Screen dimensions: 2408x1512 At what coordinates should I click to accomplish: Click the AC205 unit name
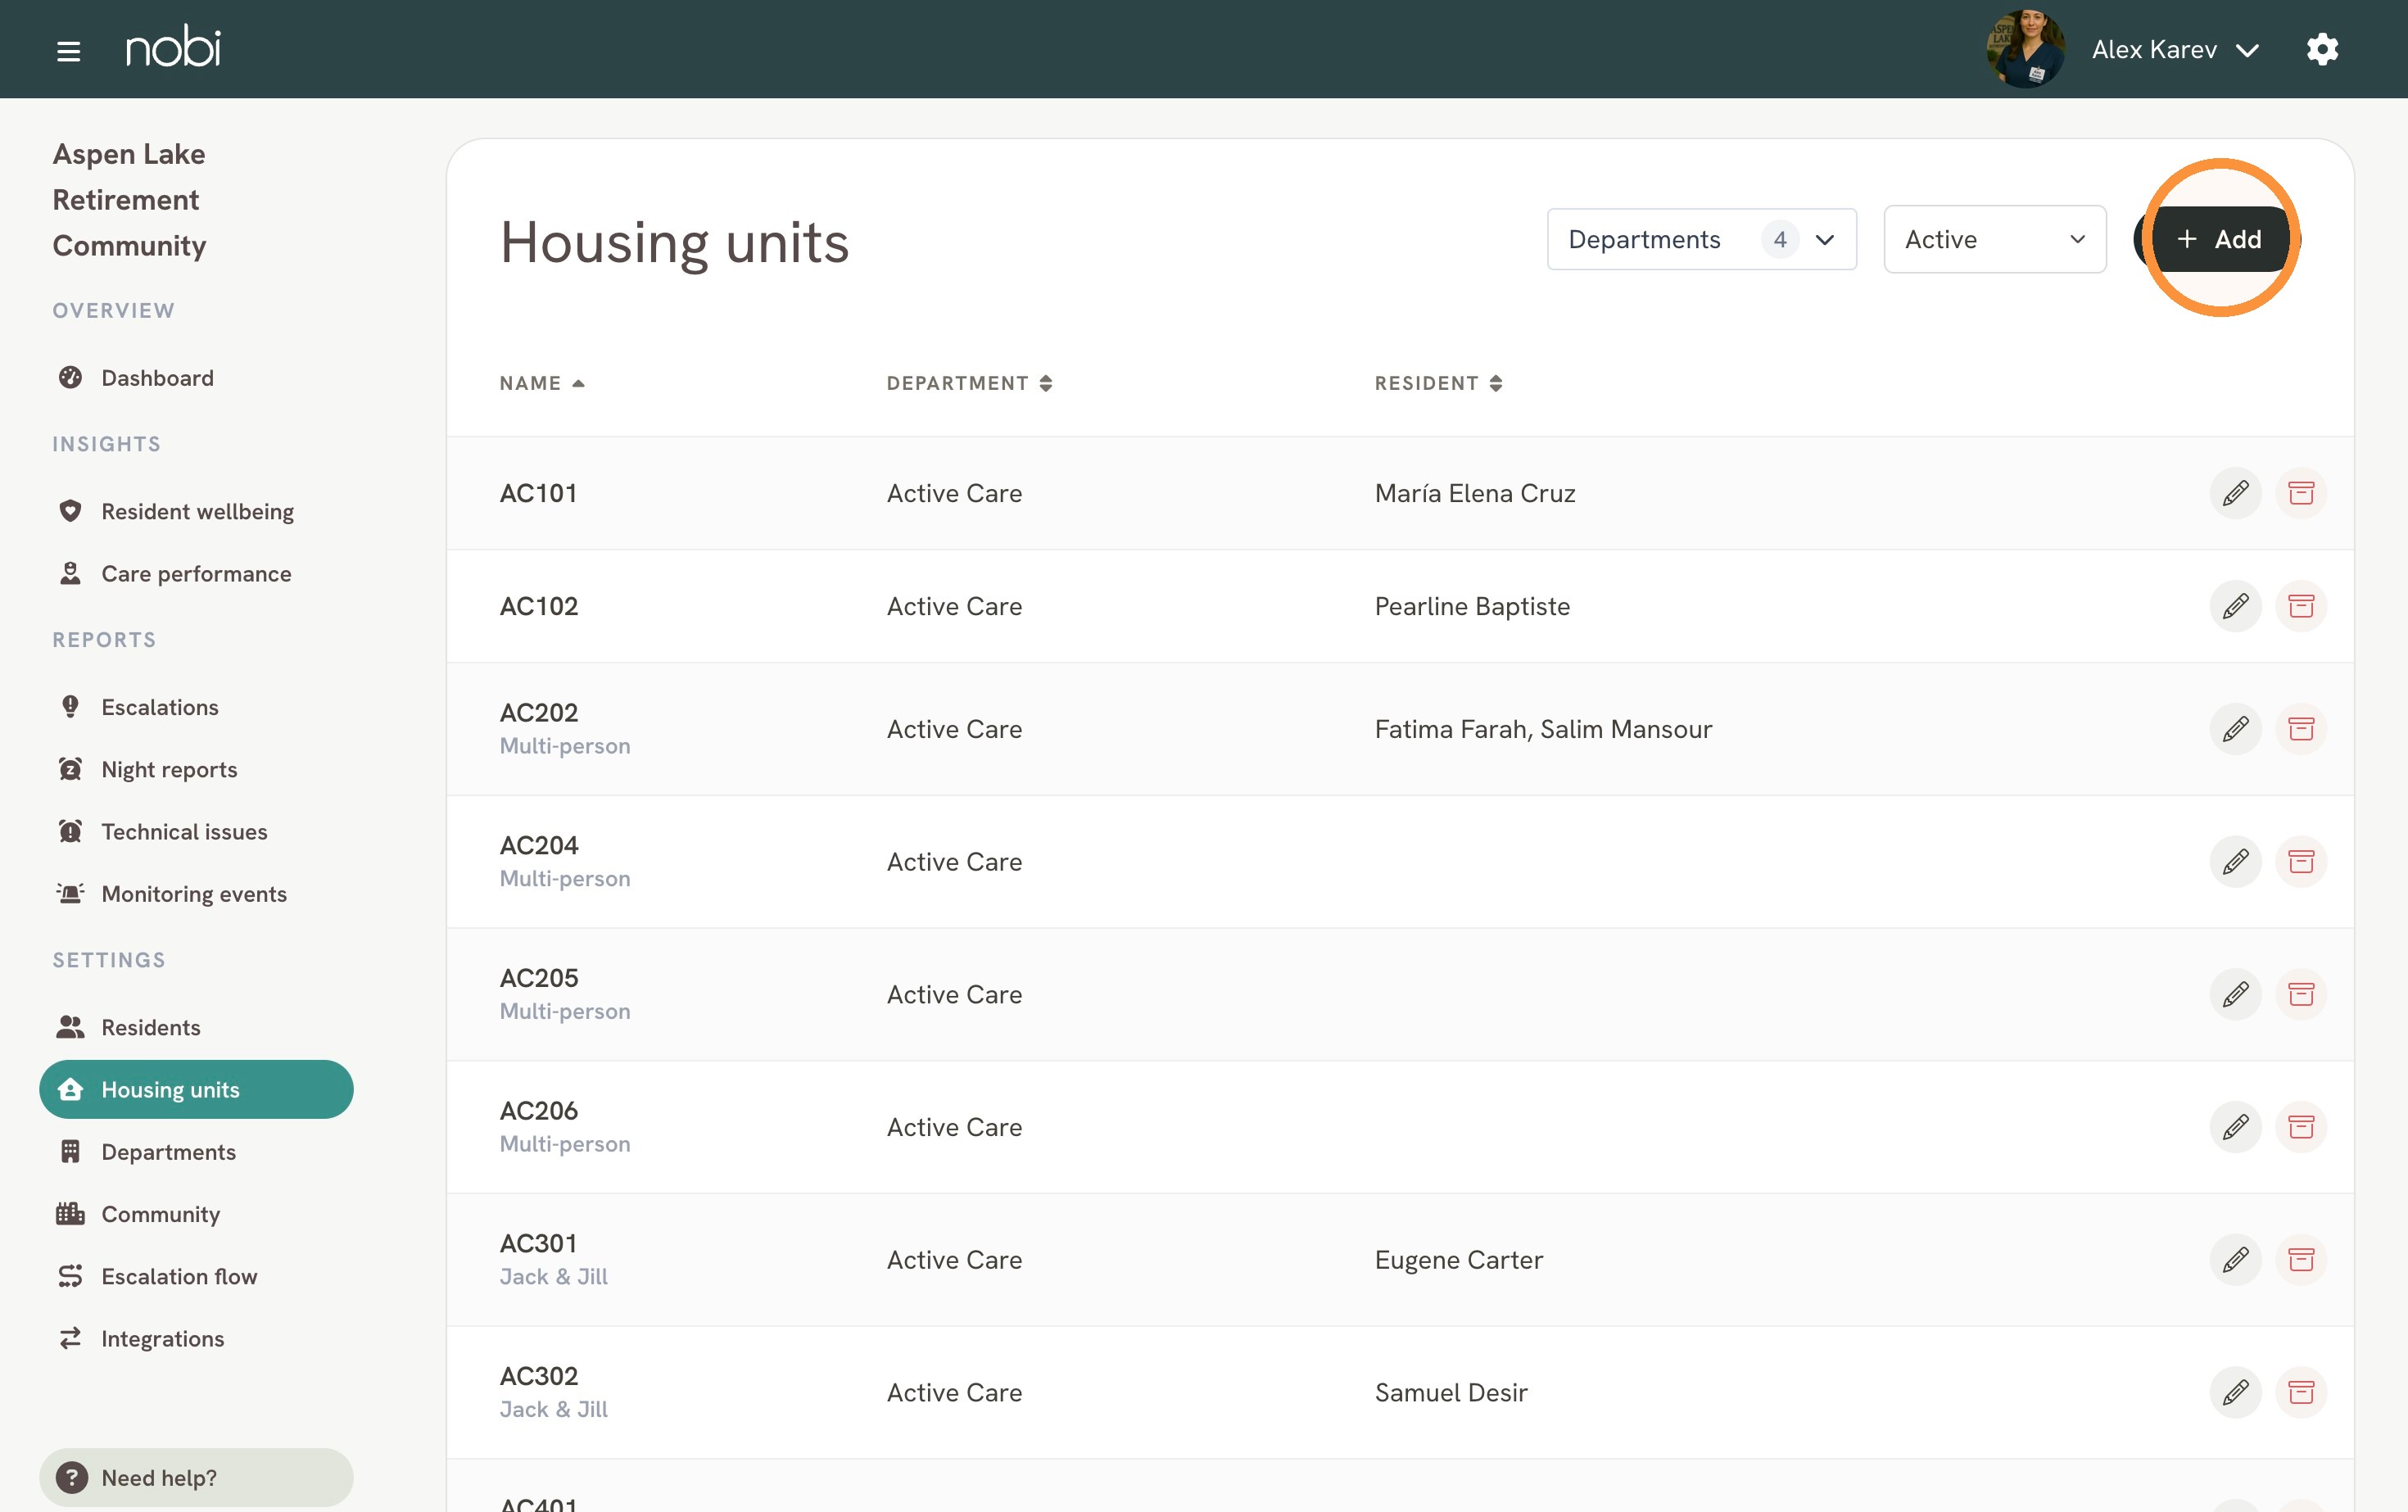(x=539, y=978)
